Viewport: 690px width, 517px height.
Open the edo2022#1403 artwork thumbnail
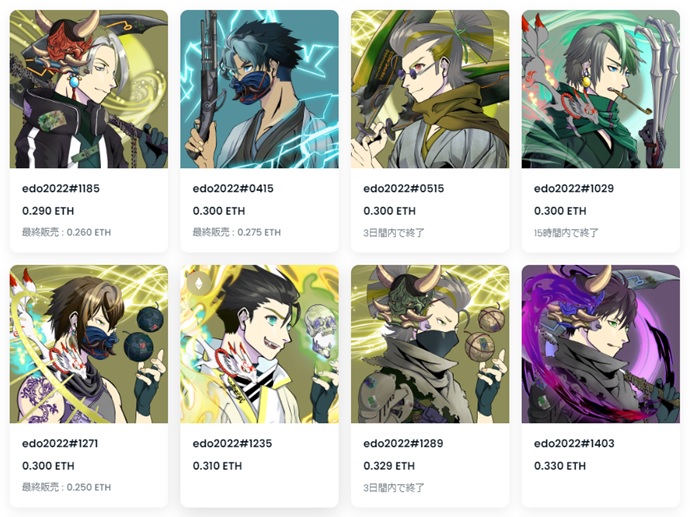click(x=601, y=344)
